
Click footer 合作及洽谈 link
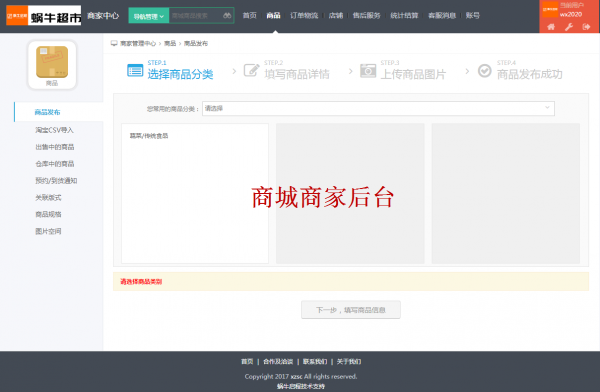coord(278,361)
